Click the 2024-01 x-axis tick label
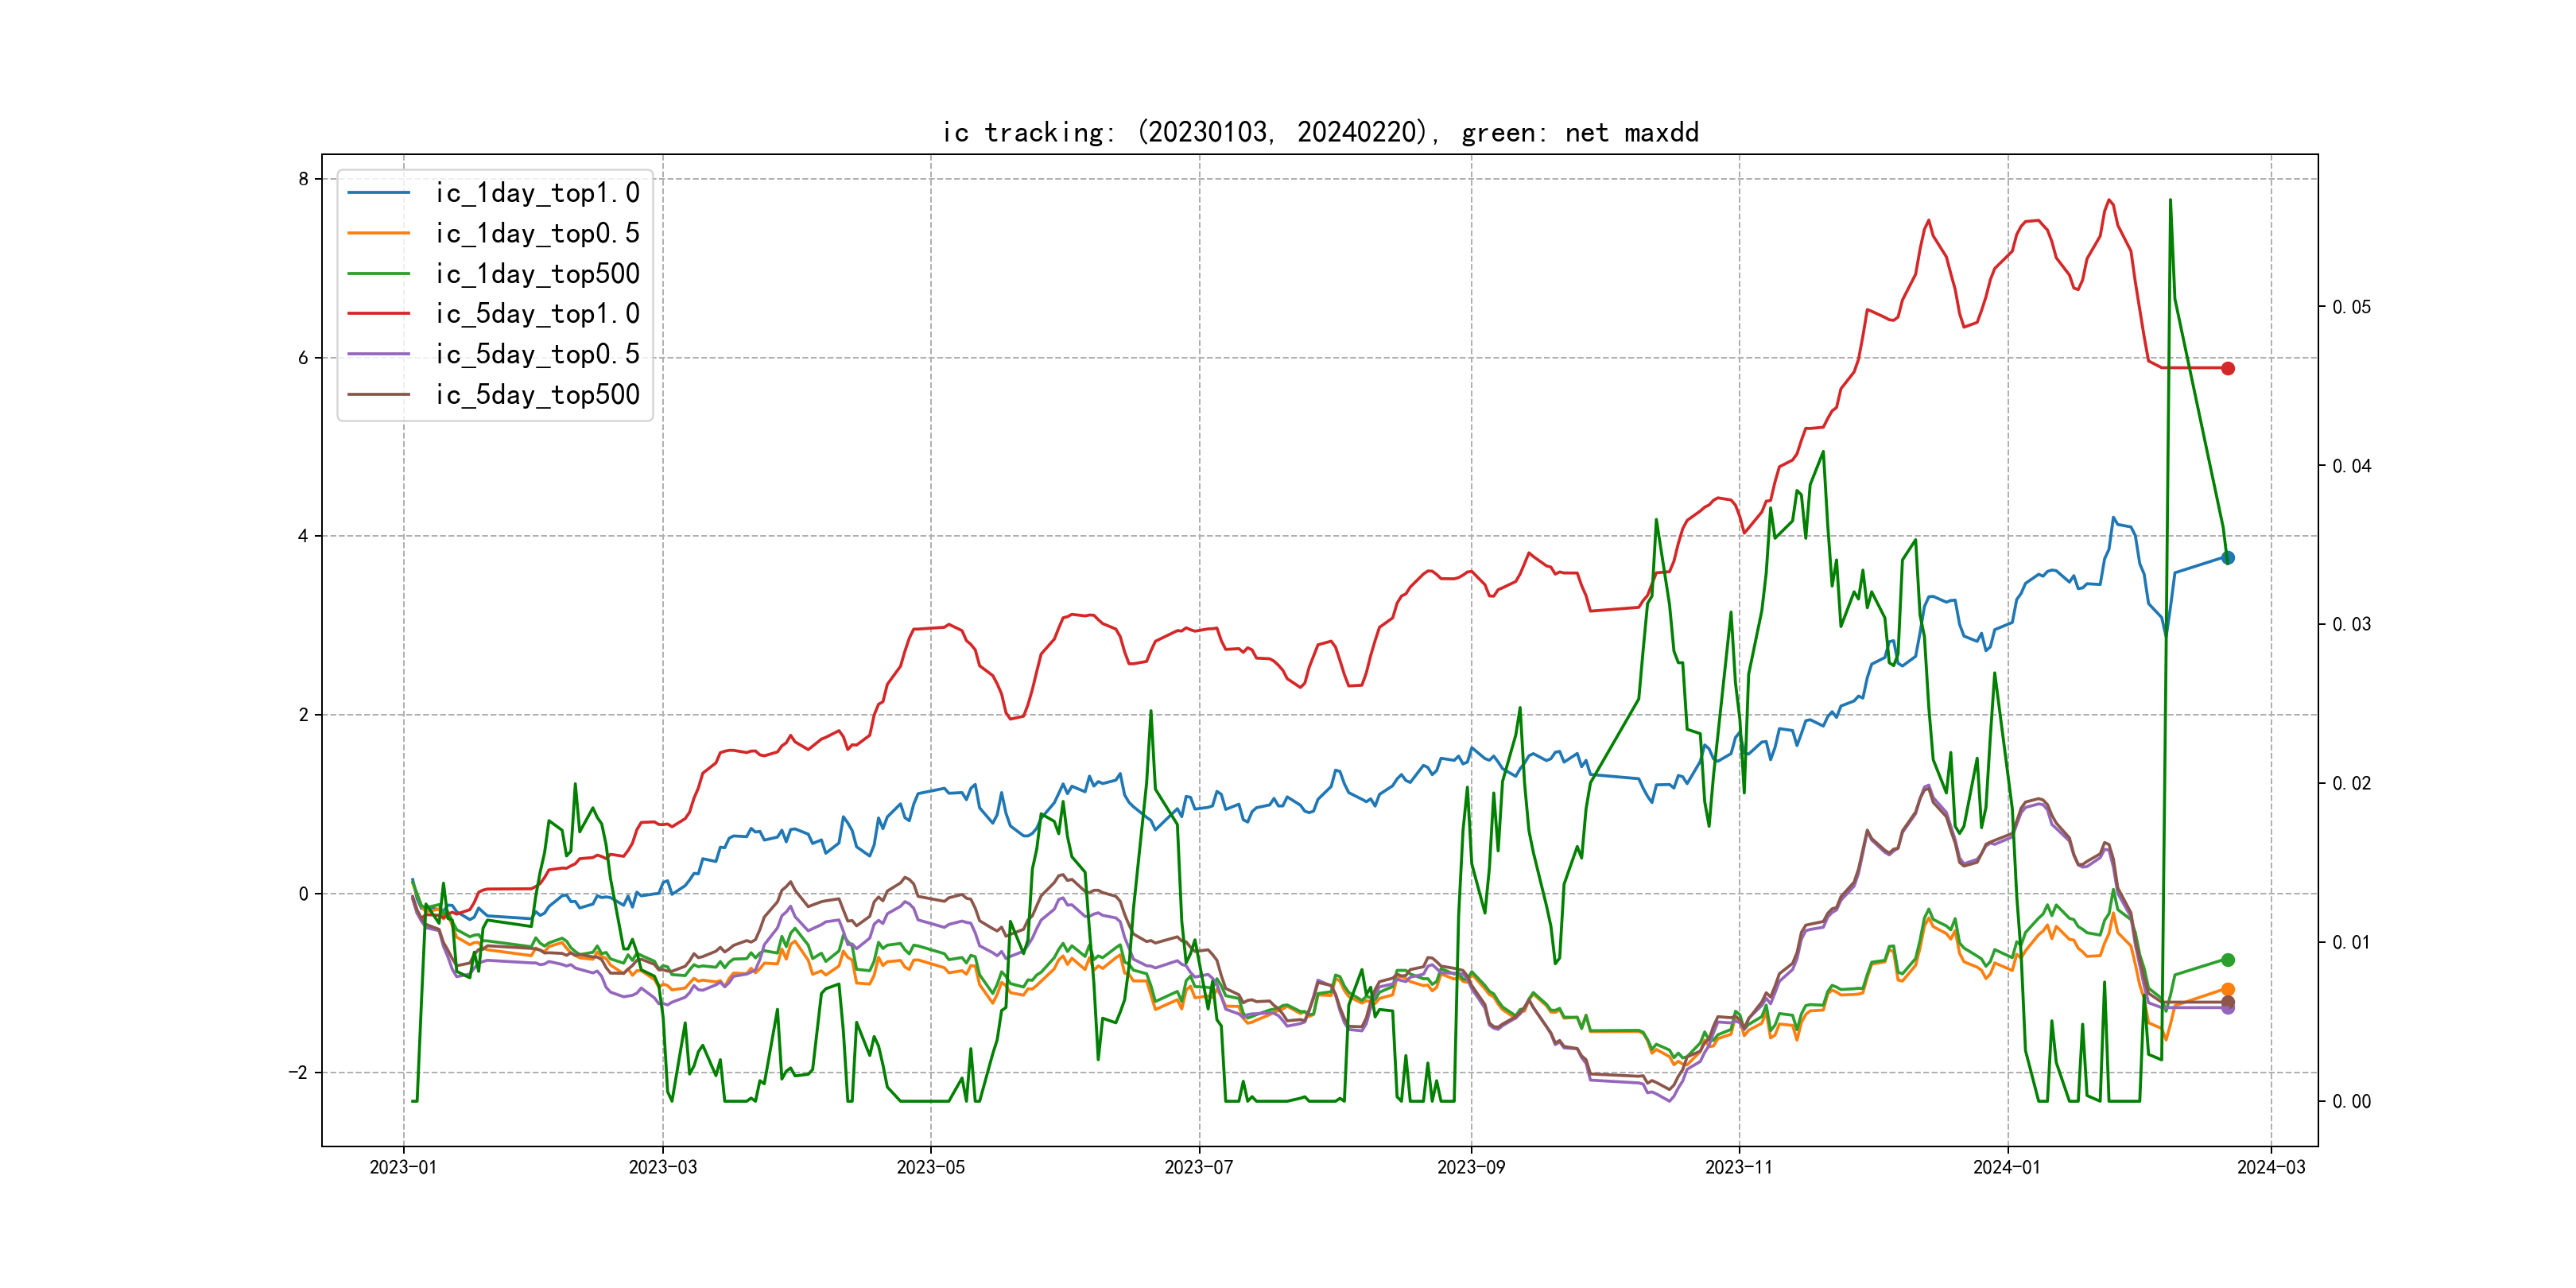The width and height of the screenshot is (2576, 1288). [x=2006, y=1167]
